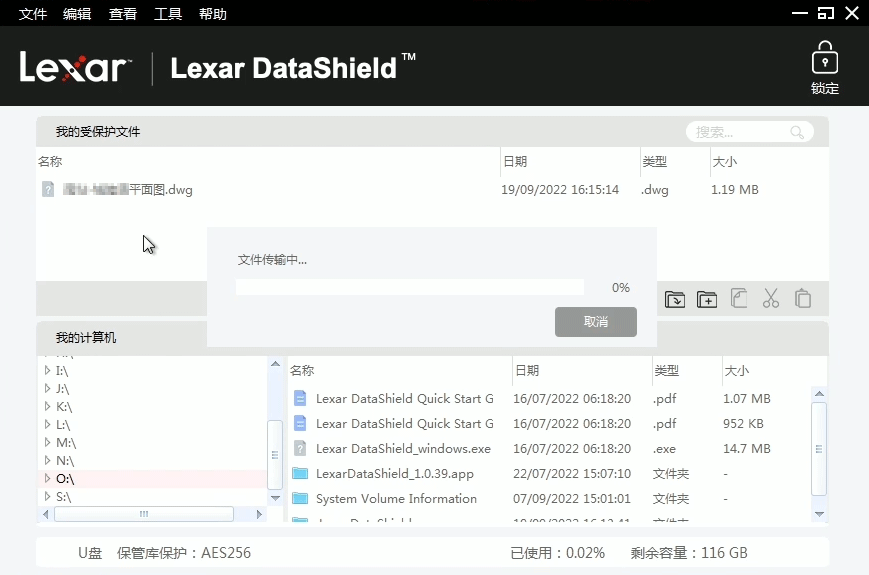Screen dimensions: 869x575
Task: Select System Volume Information folder name
Action: coord(396,499)
